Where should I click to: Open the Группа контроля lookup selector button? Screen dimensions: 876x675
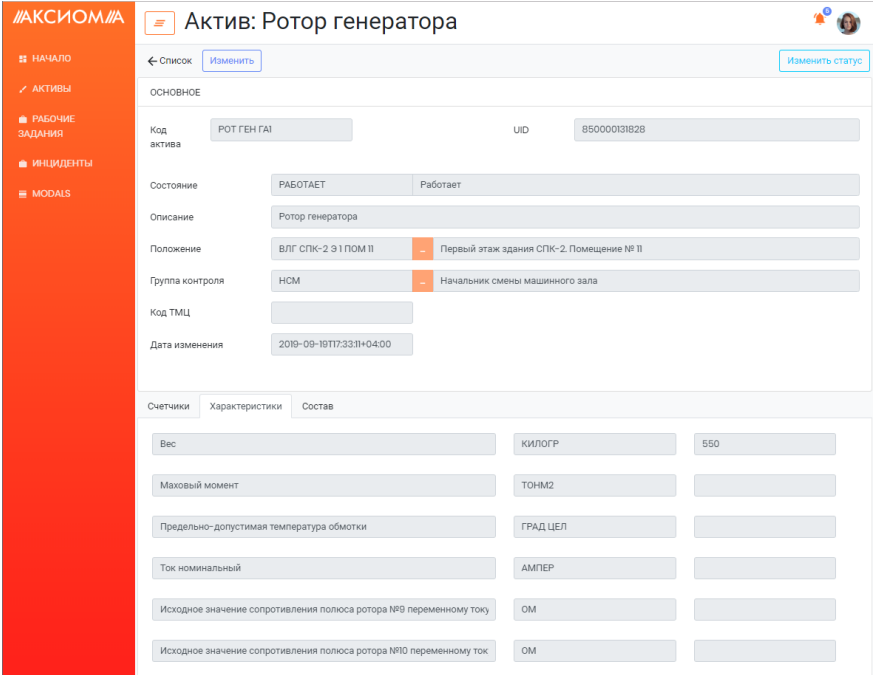coord(423,281)
